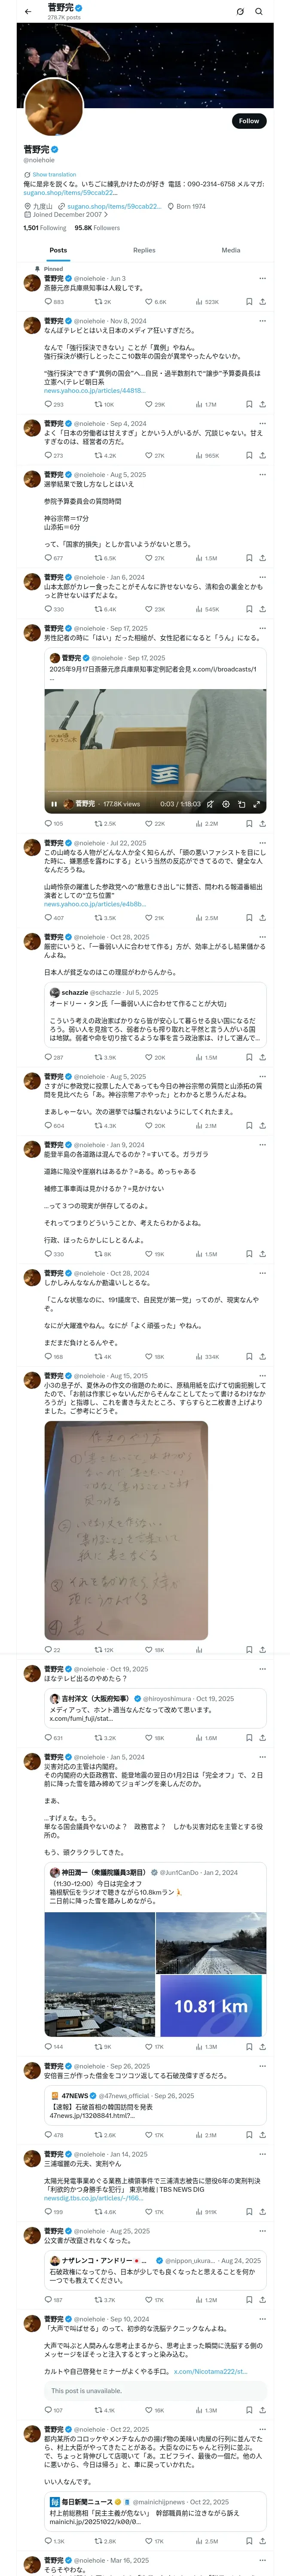This screenshot has width=290, height=2576.
Task: Click the back arrow at the top
Action: tap(27, 12)
